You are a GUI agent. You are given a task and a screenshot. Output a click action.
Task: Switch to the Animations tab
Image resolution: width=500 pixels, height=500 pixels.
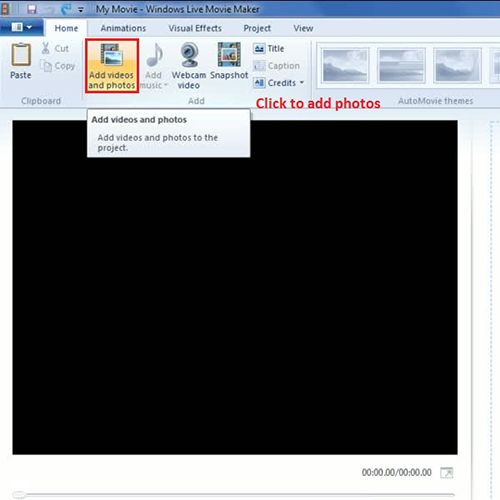tap(123, 28)
